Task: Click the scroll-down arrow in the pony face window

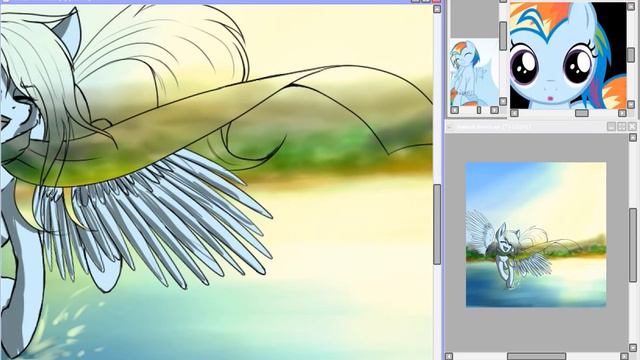Action: pos(631,105)
